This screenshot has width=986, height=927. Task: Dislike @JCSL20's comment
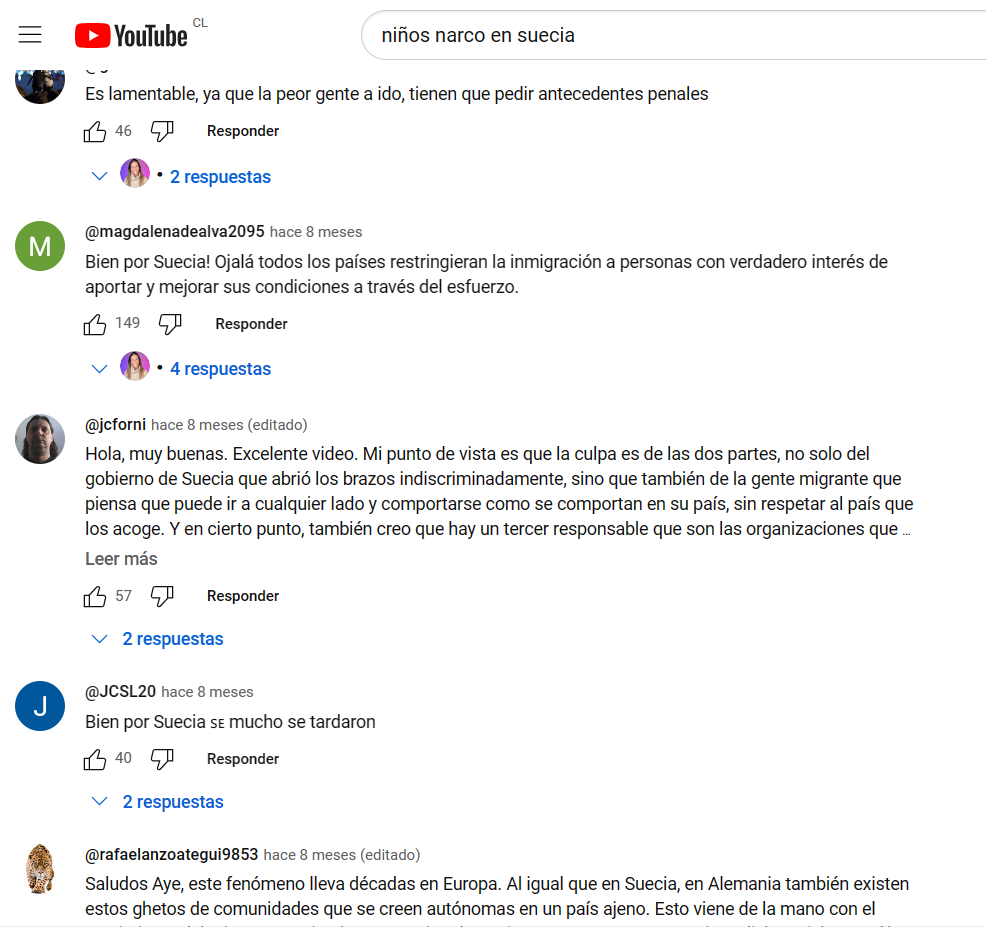[162, 759]
